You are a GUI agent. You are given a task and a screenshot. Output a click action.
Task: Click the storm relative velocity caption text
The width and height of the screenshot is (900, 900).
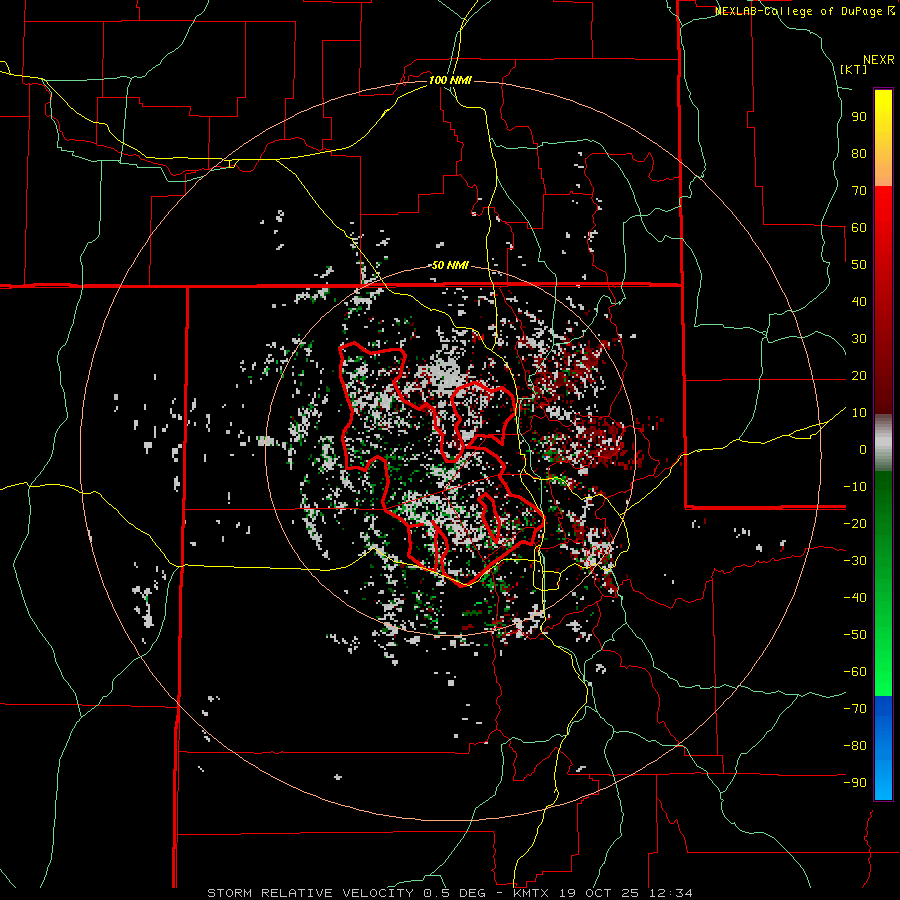(x=450, y=893)
